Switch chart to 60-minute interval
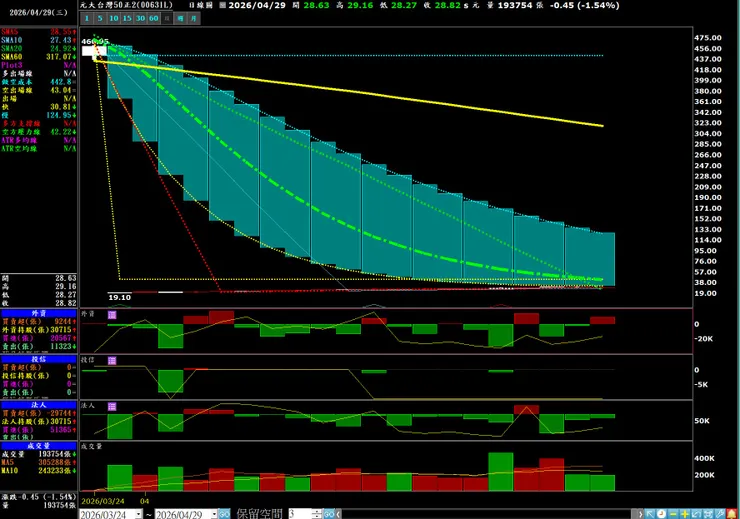This screenshot has width=740, height=519. [x=154, y=18]
